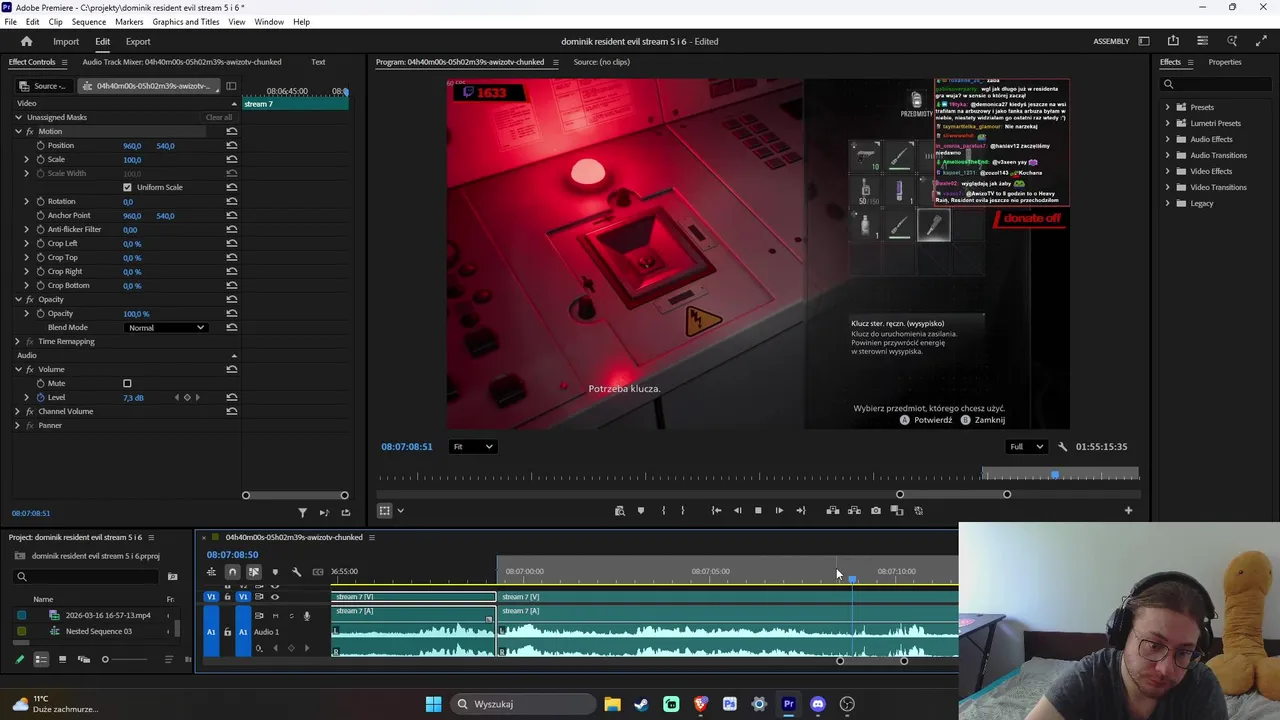Open the Export workspace
The width and height of the screenshot is (1280, 720).
pos(138,42)
